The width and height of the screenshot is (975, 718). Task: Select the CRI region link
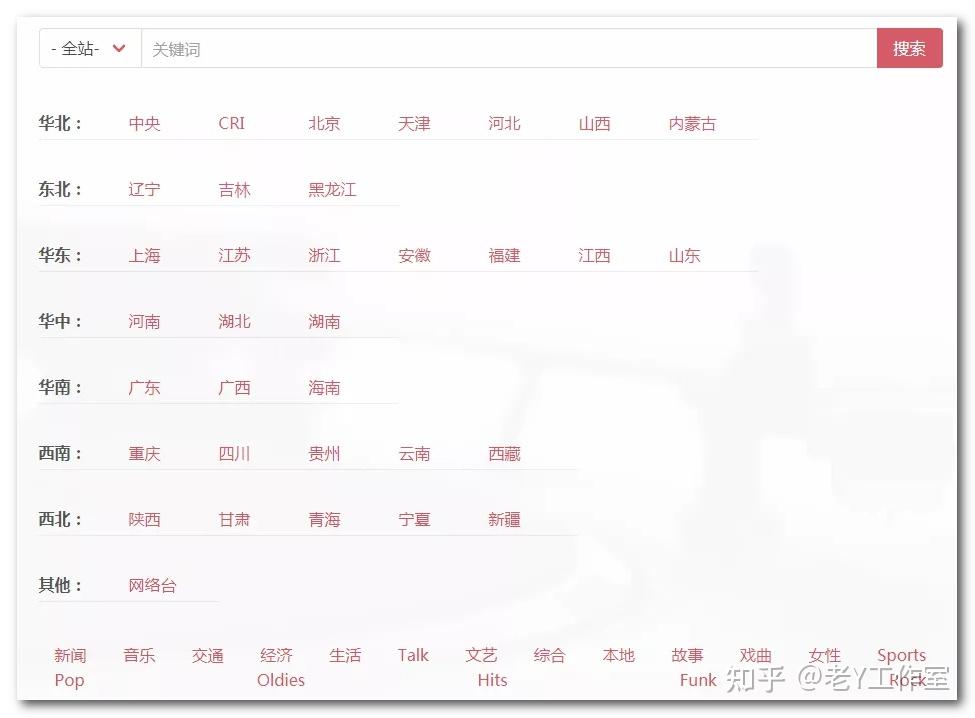tap(232, 124)
